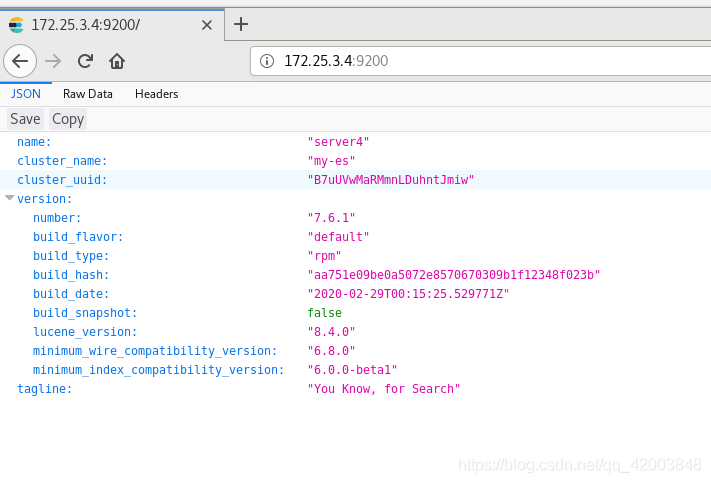
Task: Select the build_type key
Action: point(71,256)
